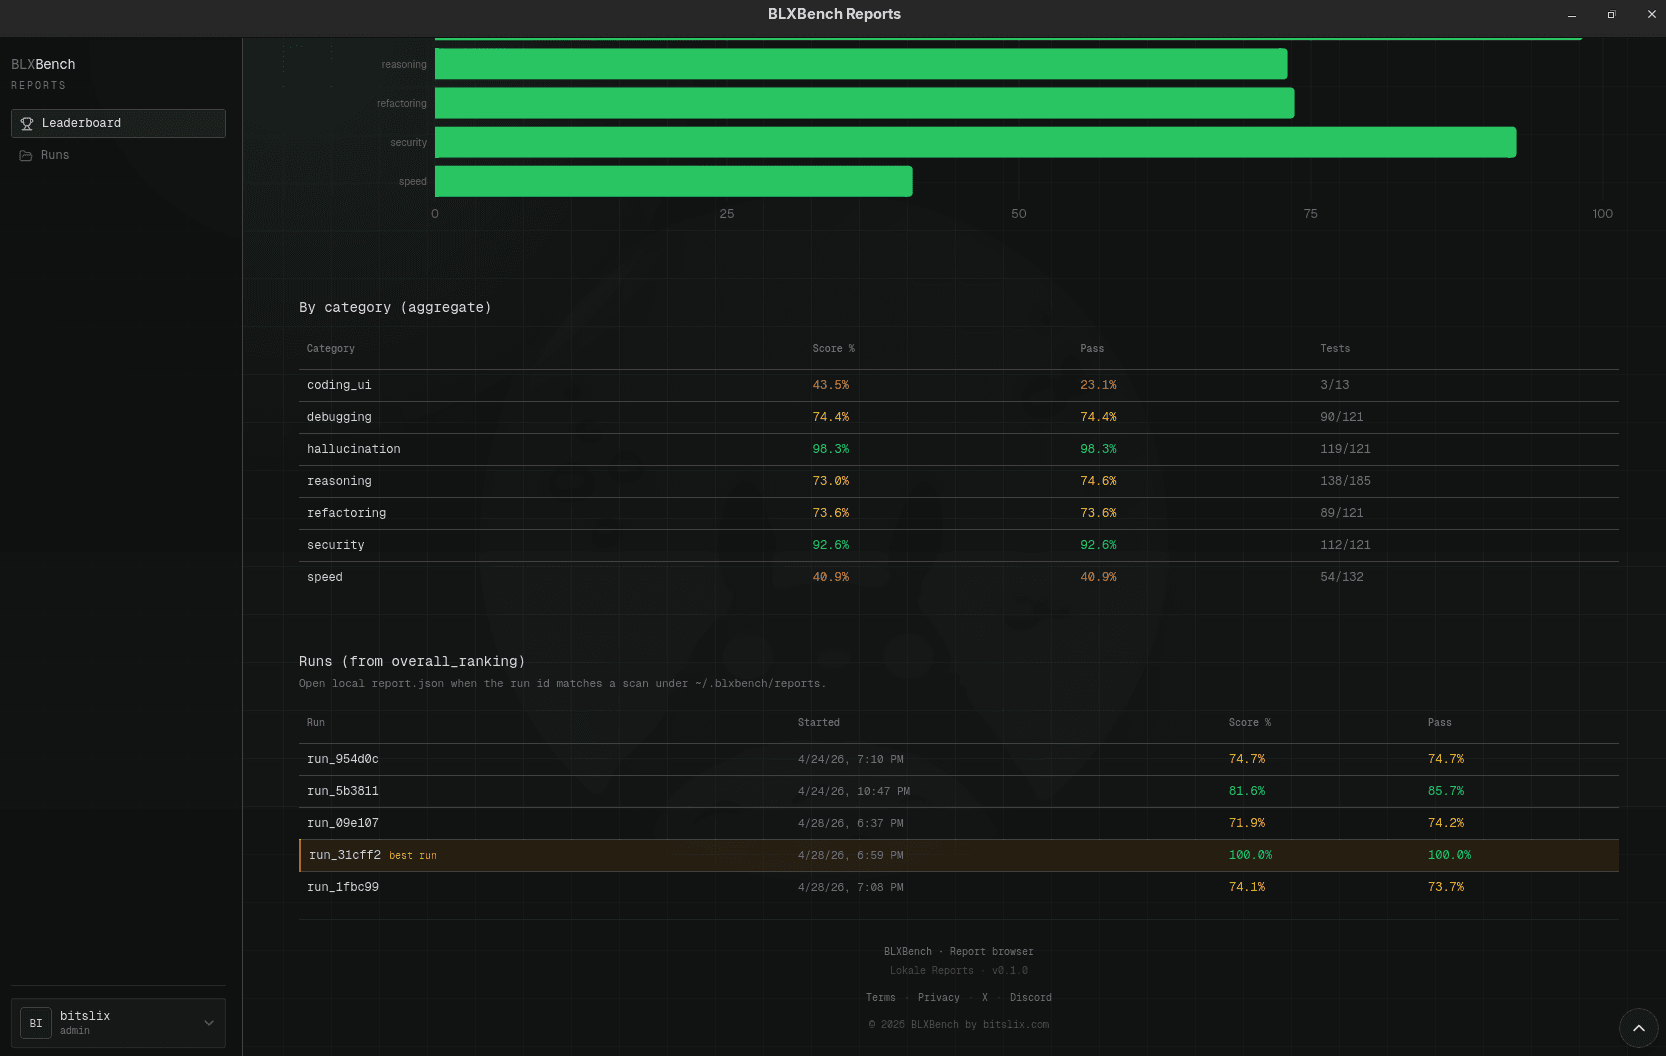This screenshot has width=1666, height=1056.
Task: Select the refactoring category row in table
Action: 958,513
